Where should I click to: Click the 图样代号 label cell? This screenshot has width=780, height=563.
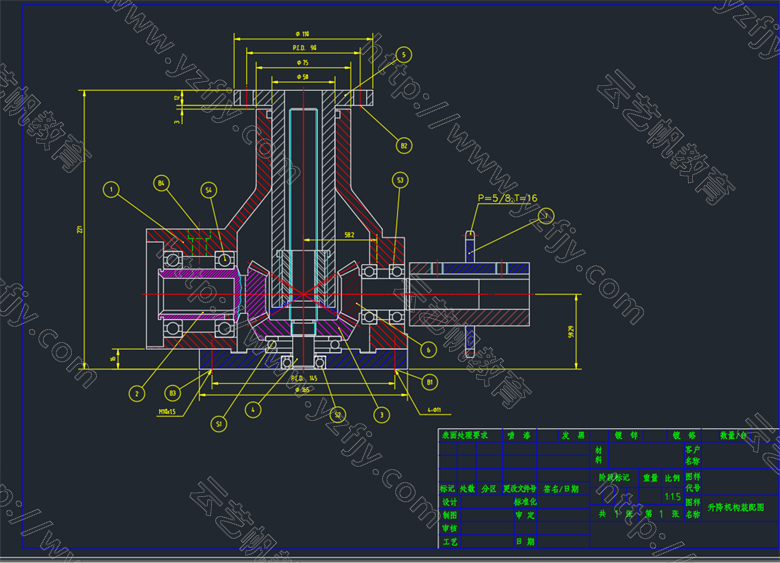[692, 482]
